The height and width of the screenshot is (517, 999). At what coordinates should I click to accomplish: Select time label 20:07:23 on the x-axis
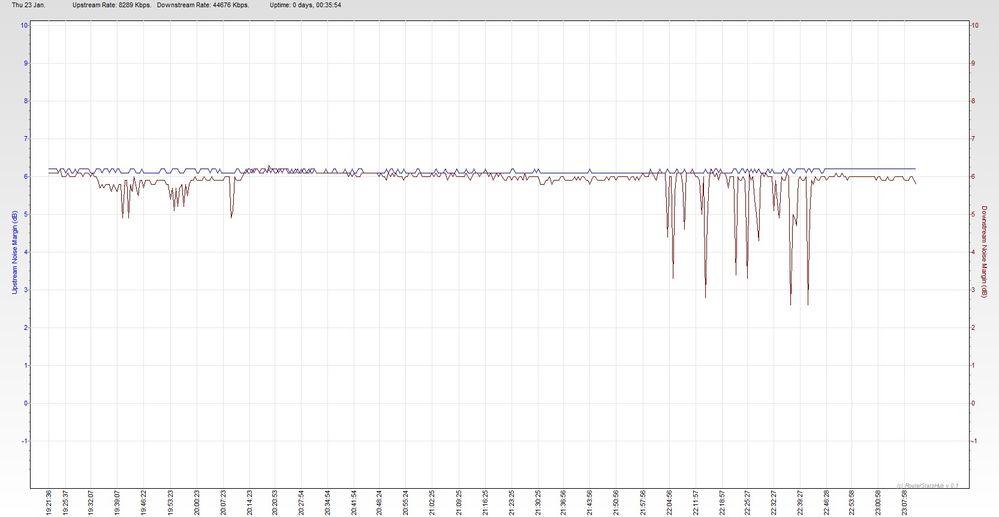pos(222,502)
